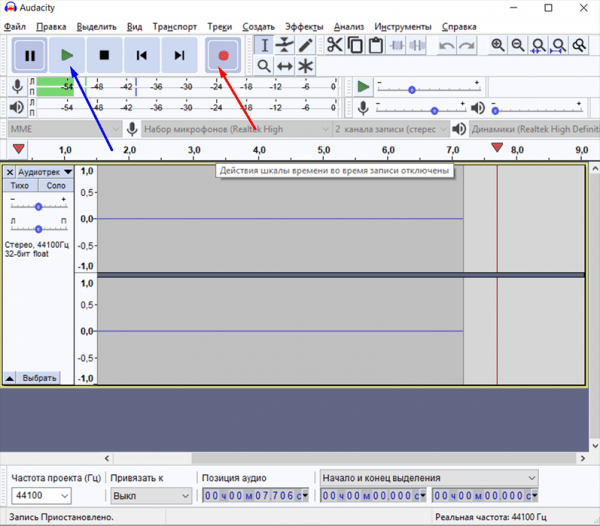Click the Undo arrow
This screenshot has width=600, height=526.
click(x=447, y=45)
